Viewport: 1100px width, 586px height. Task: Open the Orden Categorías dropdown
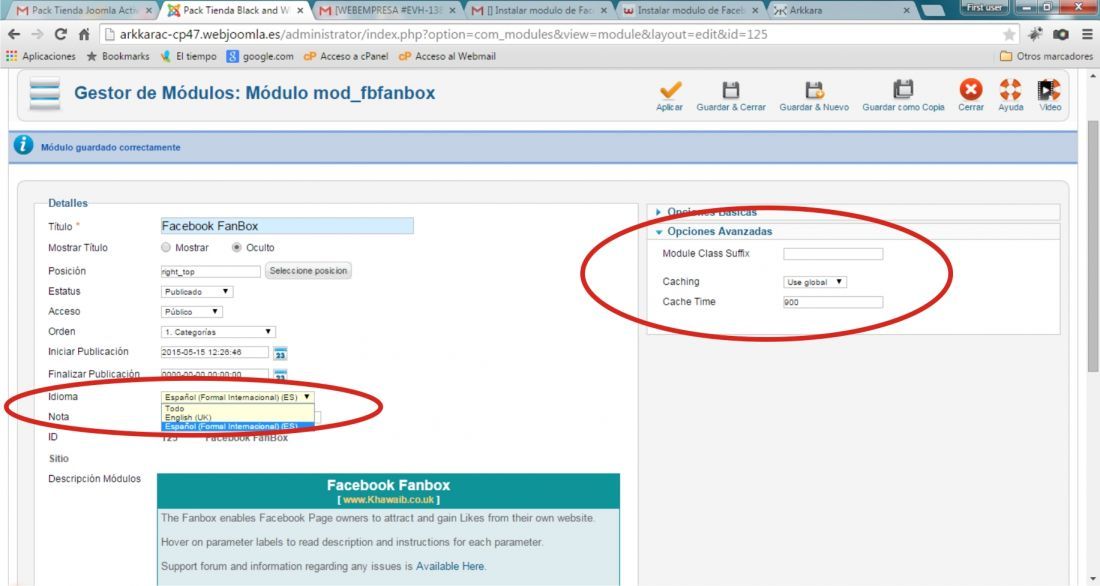(x=218, y=332)
